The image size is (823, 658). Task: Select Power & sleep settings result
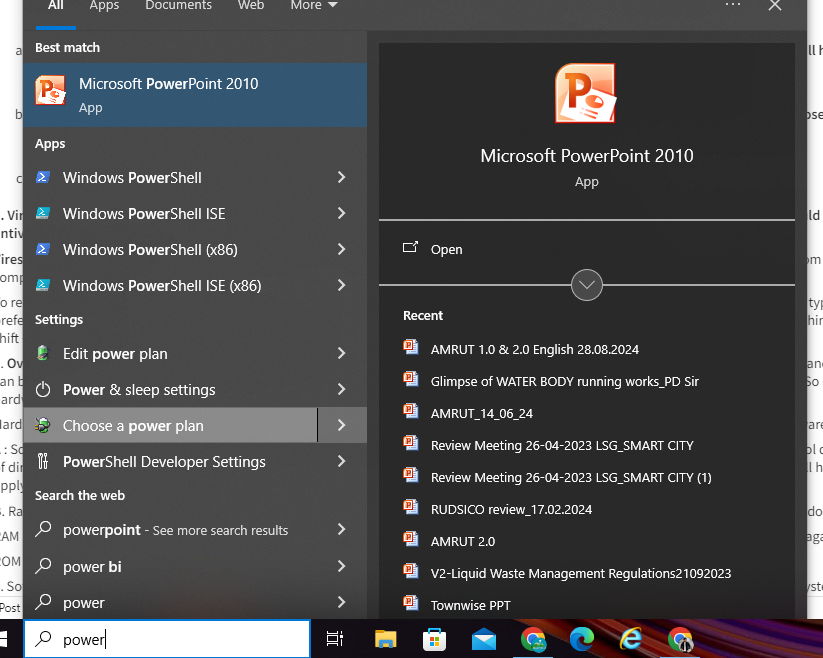coord(139,389)
